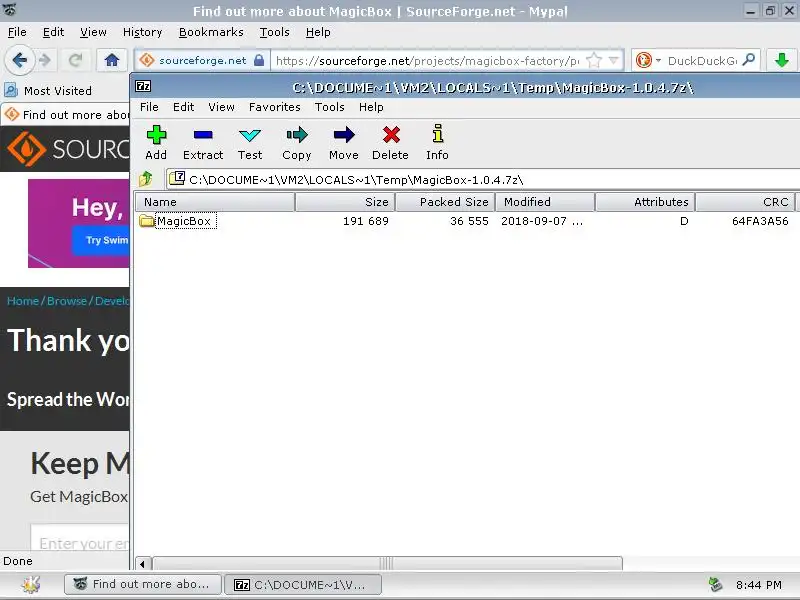Open the 7-Zip Edit menu
Image resolution: width=800 pixels, height=600 pixels.
click(x=183, y=107)
